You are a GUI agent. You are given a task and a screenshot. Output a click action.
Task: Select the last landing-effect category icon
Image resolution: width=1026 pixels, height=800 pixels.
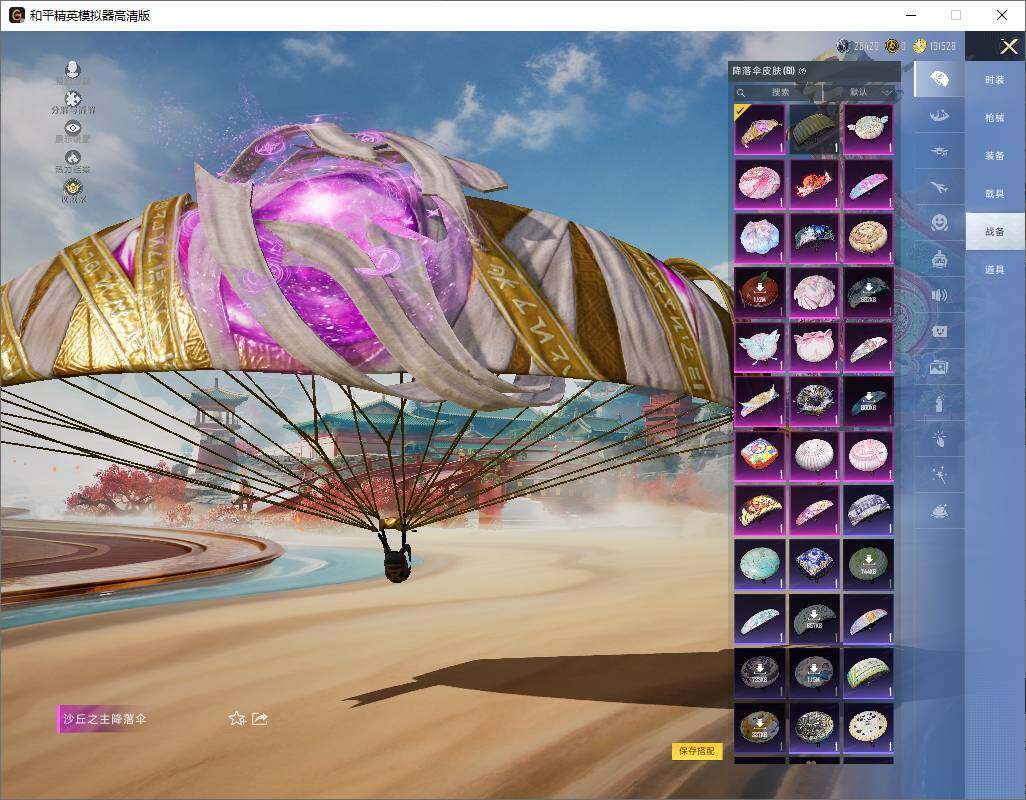click(x=939, y=511)
